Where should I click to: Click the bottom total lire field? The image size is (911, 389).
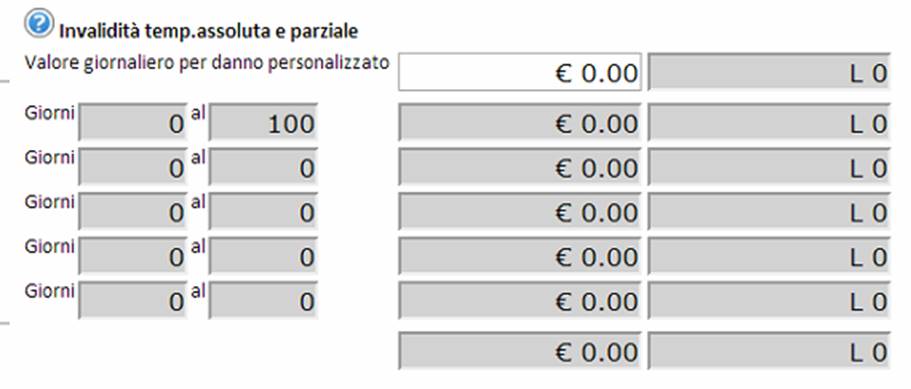pyautogui.click(x=769, y=351)
